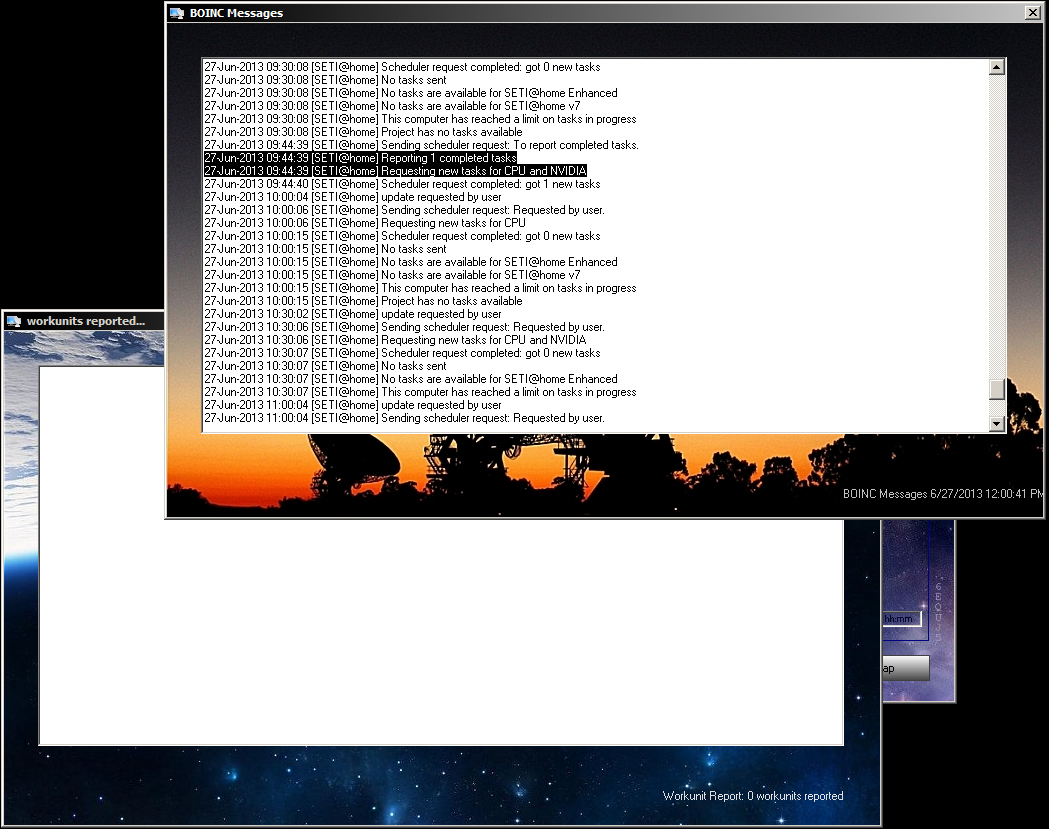Select 09:30:08 'reached a limit on tasks' line
Image resolution: width=1049 pixels, height=829 pixels.
420,119
